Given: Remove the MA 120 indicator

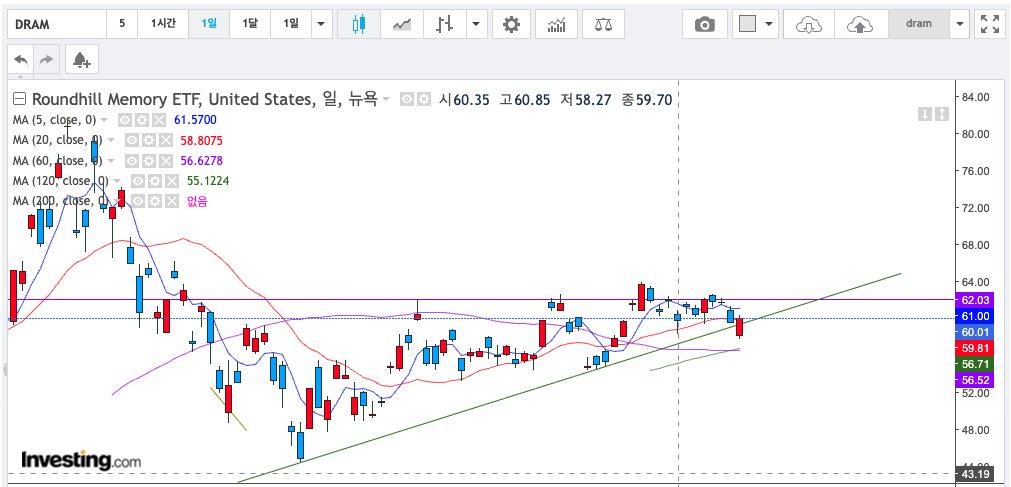Looking at the screenshot, I should [172, 181].
